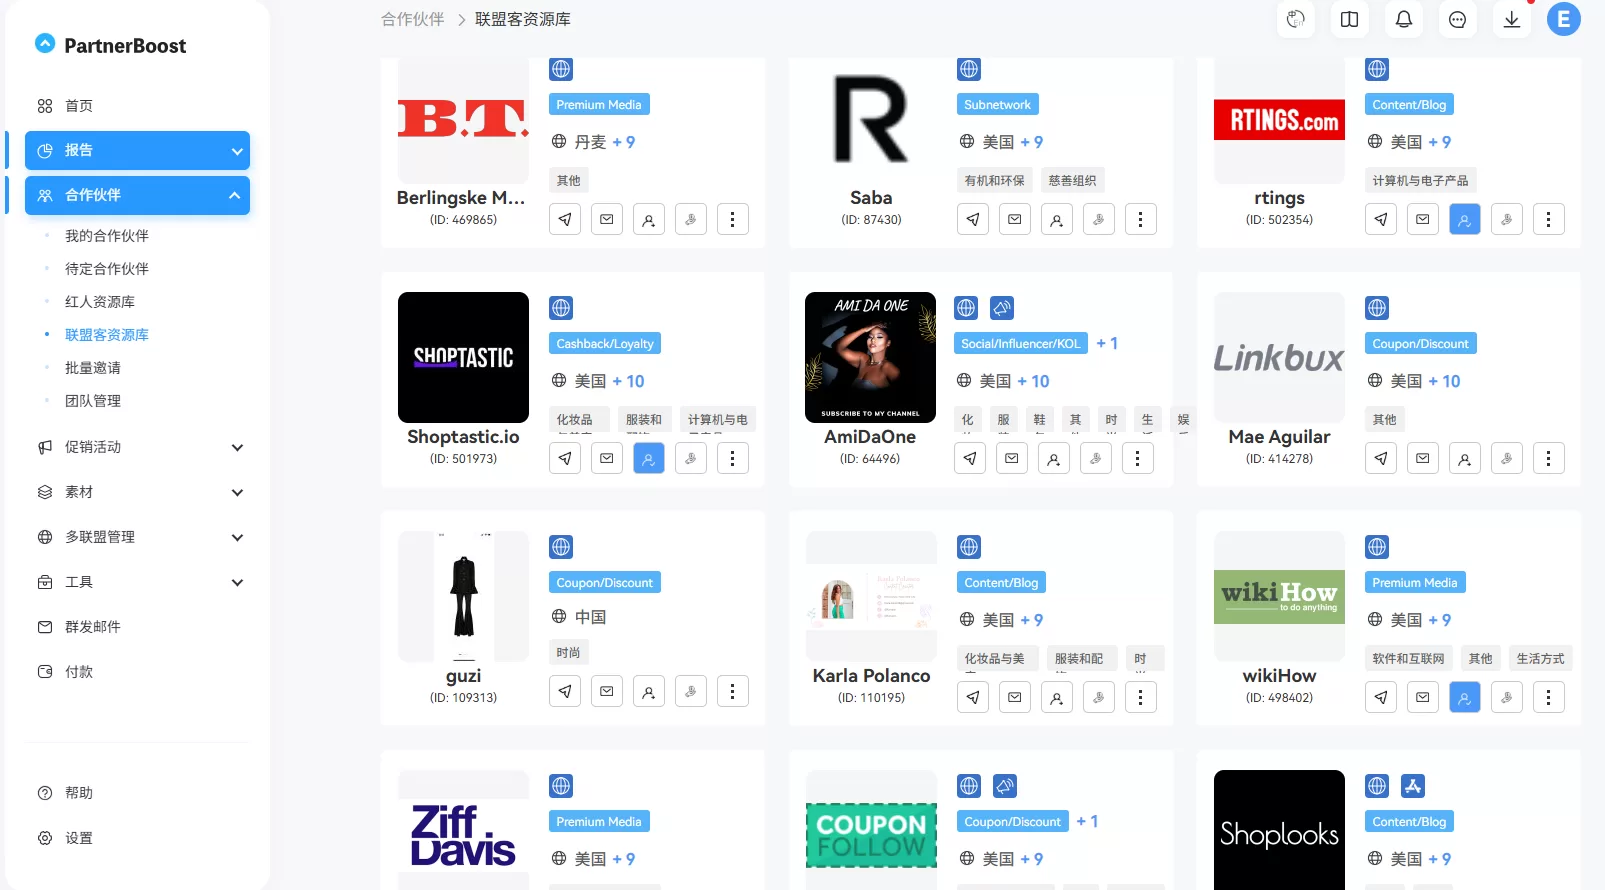The width and height of the screenshot is (1605, 890).
Task: Click the user icon on Mae Aguilar card
Action: coord(1464,458)
